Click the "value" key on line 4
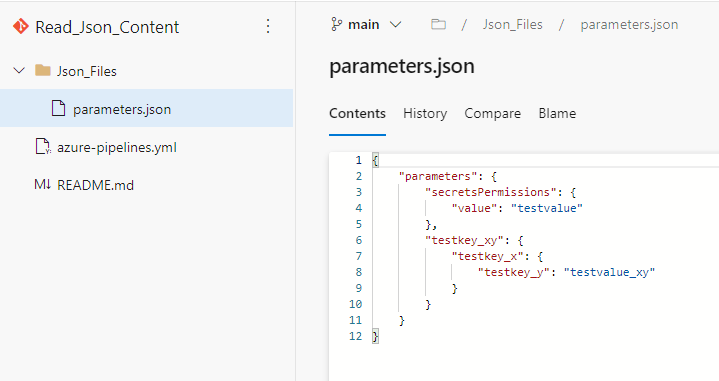719x381 pixels. click(474, 208)
